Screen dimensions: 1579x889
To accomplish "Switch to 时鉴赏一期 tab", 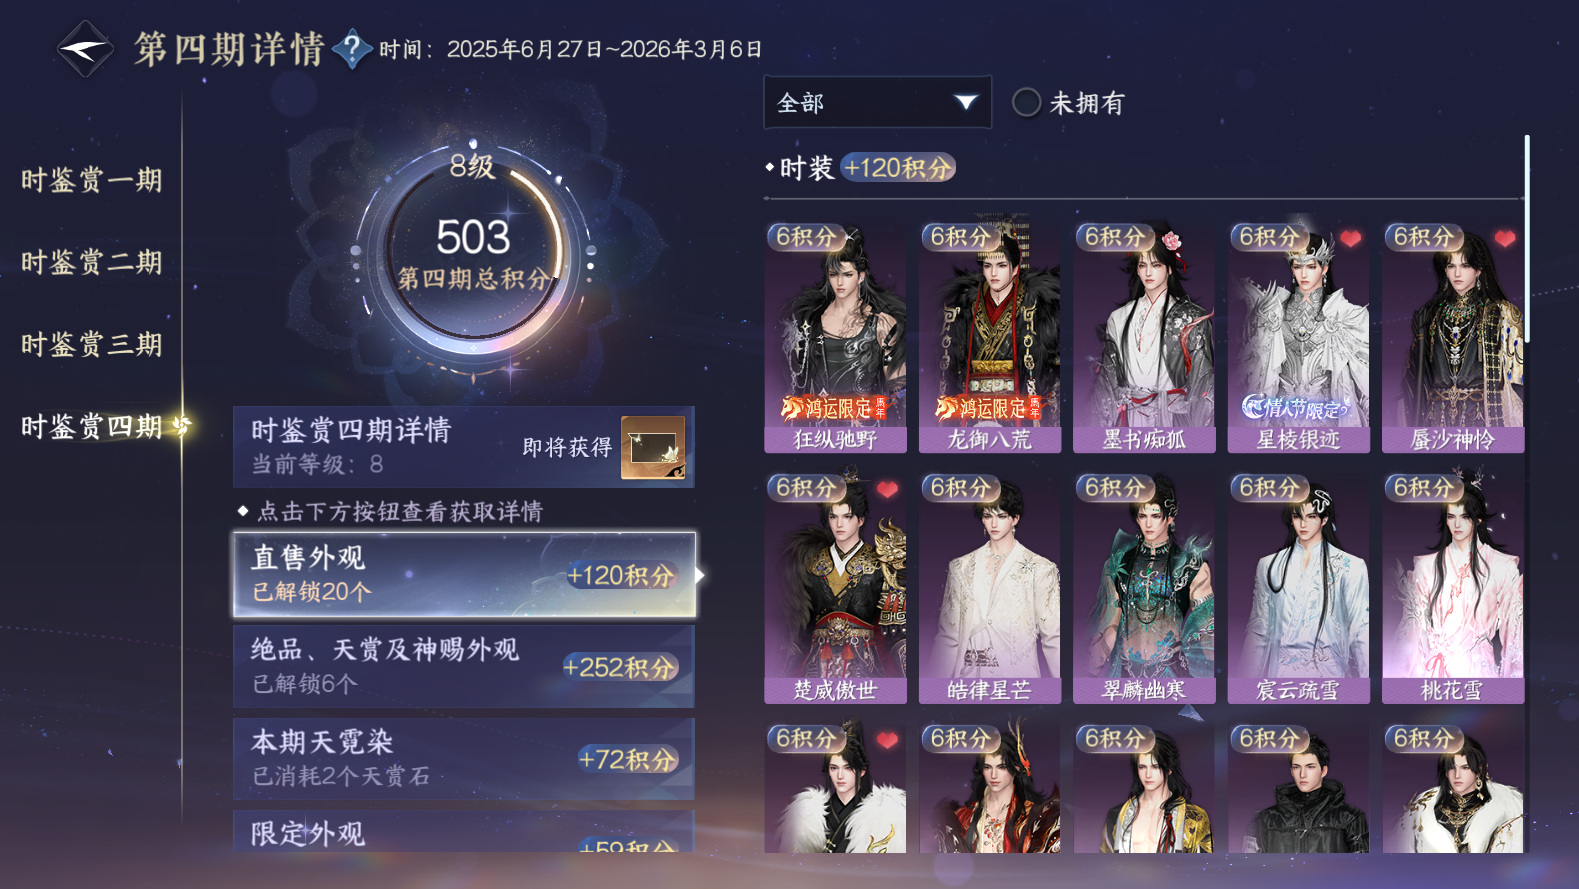I will 91,180.
